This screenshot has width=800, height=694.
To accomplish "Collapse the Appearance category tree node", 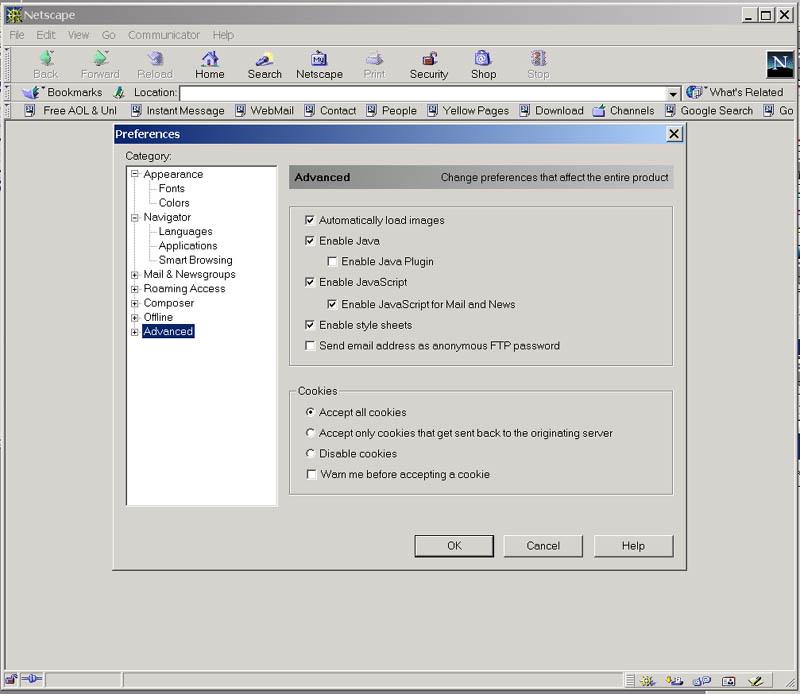I will pos(135,174).
